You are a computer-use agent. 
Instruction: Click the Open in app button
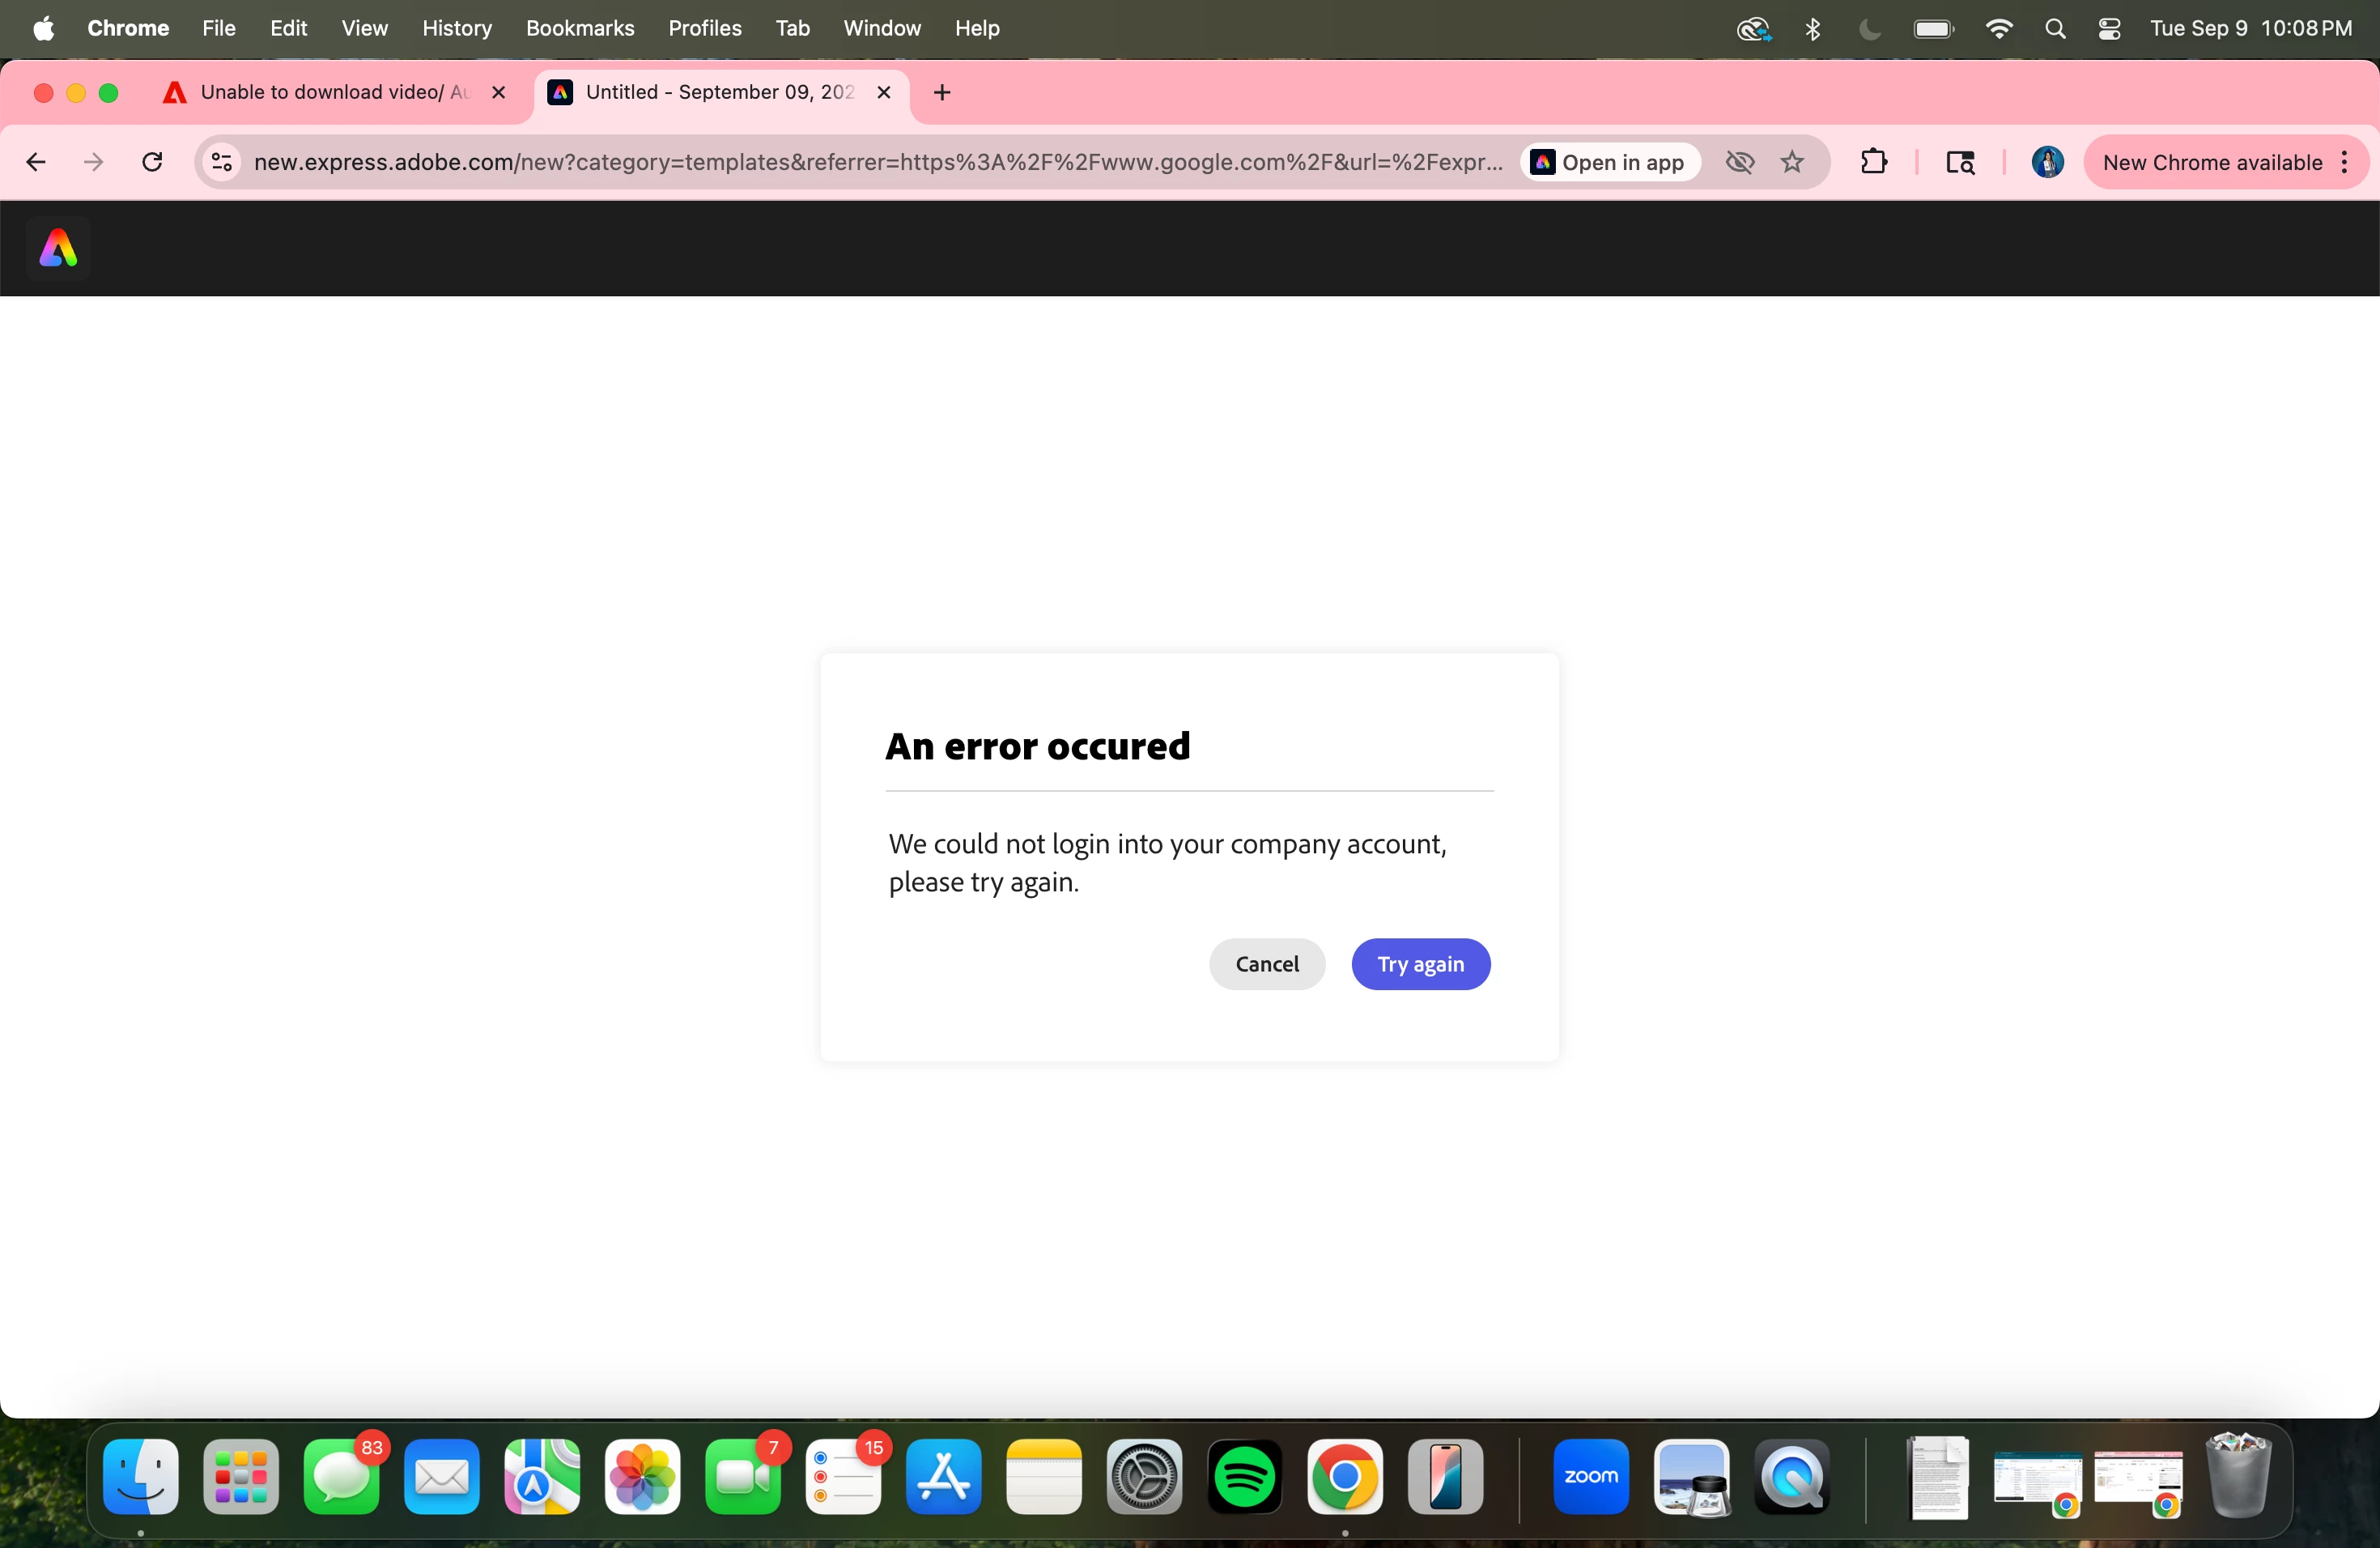[1610, 162]
